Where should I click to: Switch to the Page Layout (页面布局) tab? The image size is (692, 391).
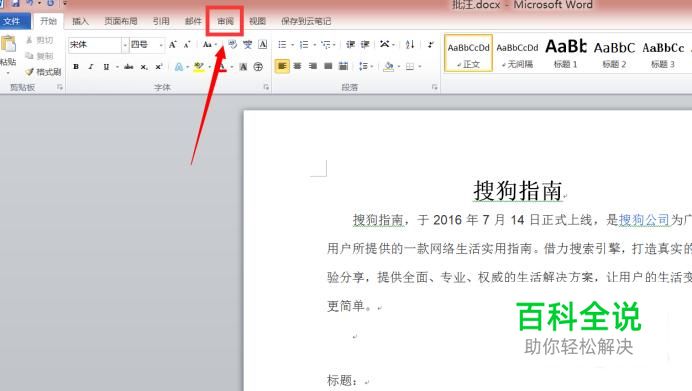[120, 21]
